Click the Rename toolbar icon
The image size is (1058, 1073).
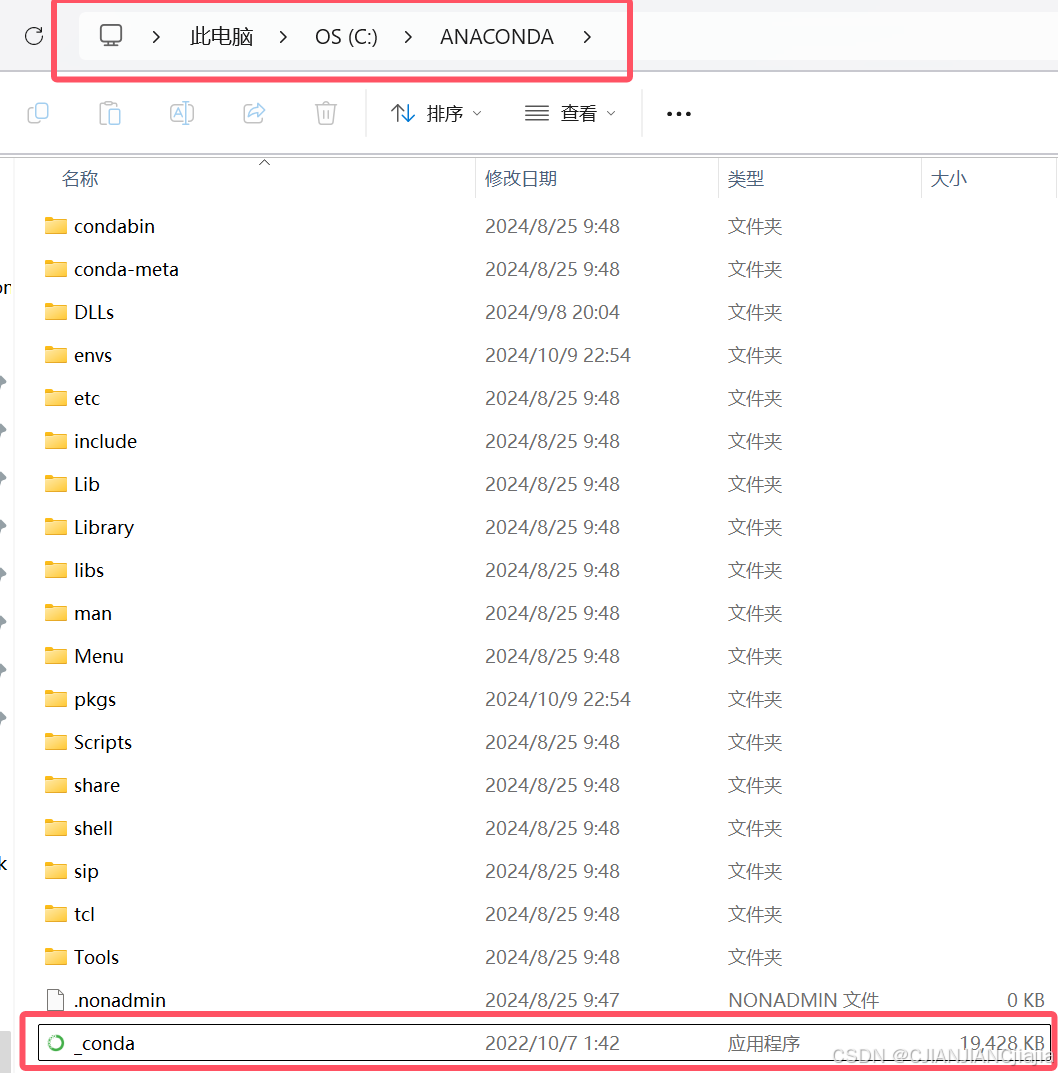point(182,113)
